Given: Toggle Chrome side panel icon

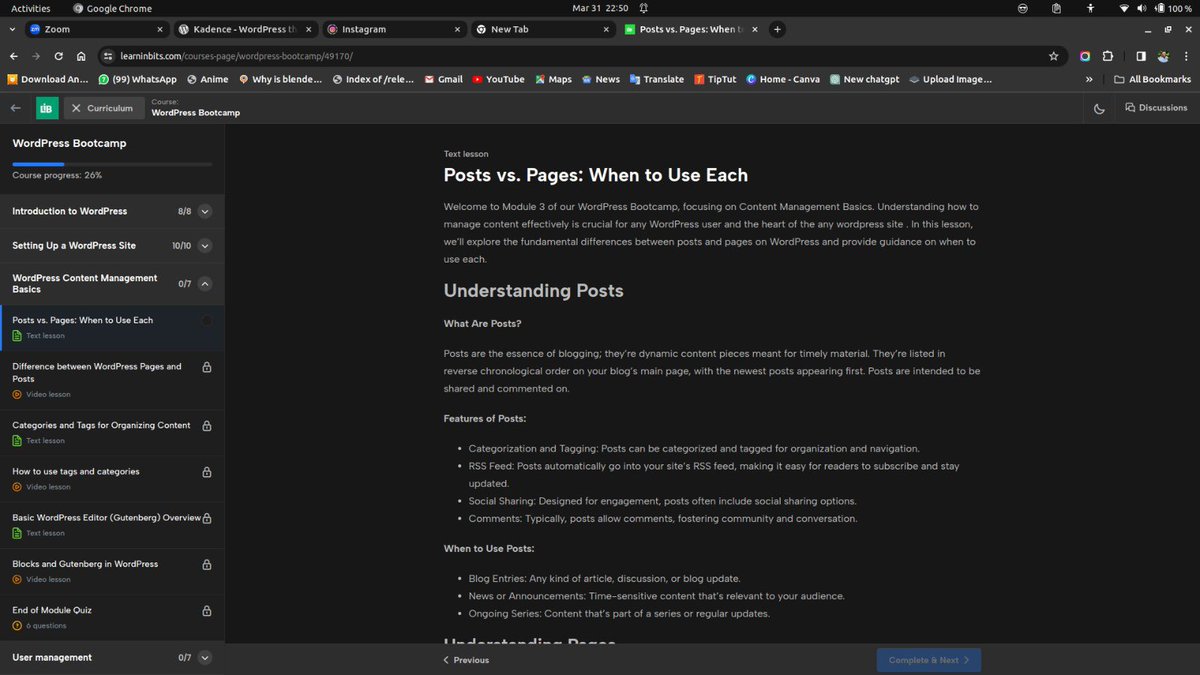Looking at the screenshot, I should tap(1141, 57).
